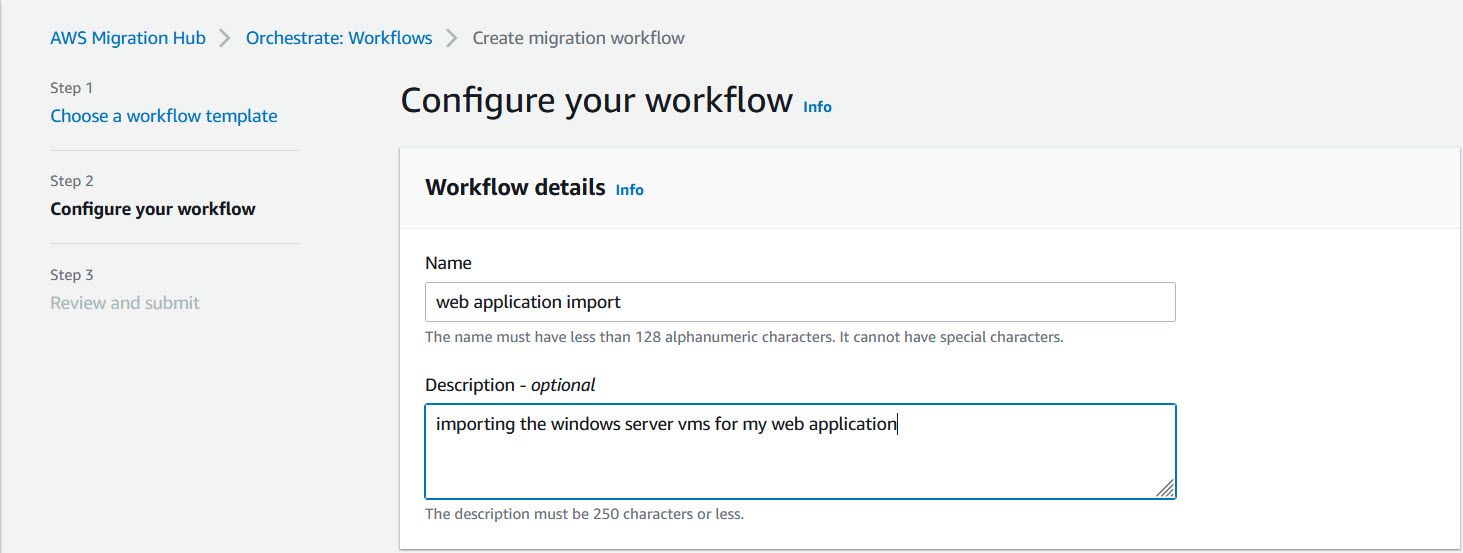
Task: Click inside the Description text area
Action: tap(800, 451)
